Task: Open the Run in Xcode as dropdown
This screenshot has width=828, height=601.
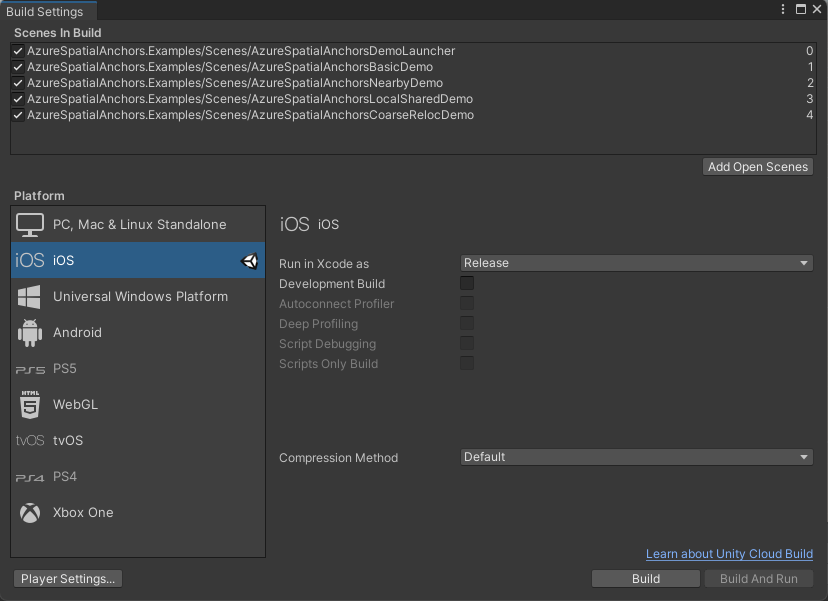Action: [x=636, y=262]
